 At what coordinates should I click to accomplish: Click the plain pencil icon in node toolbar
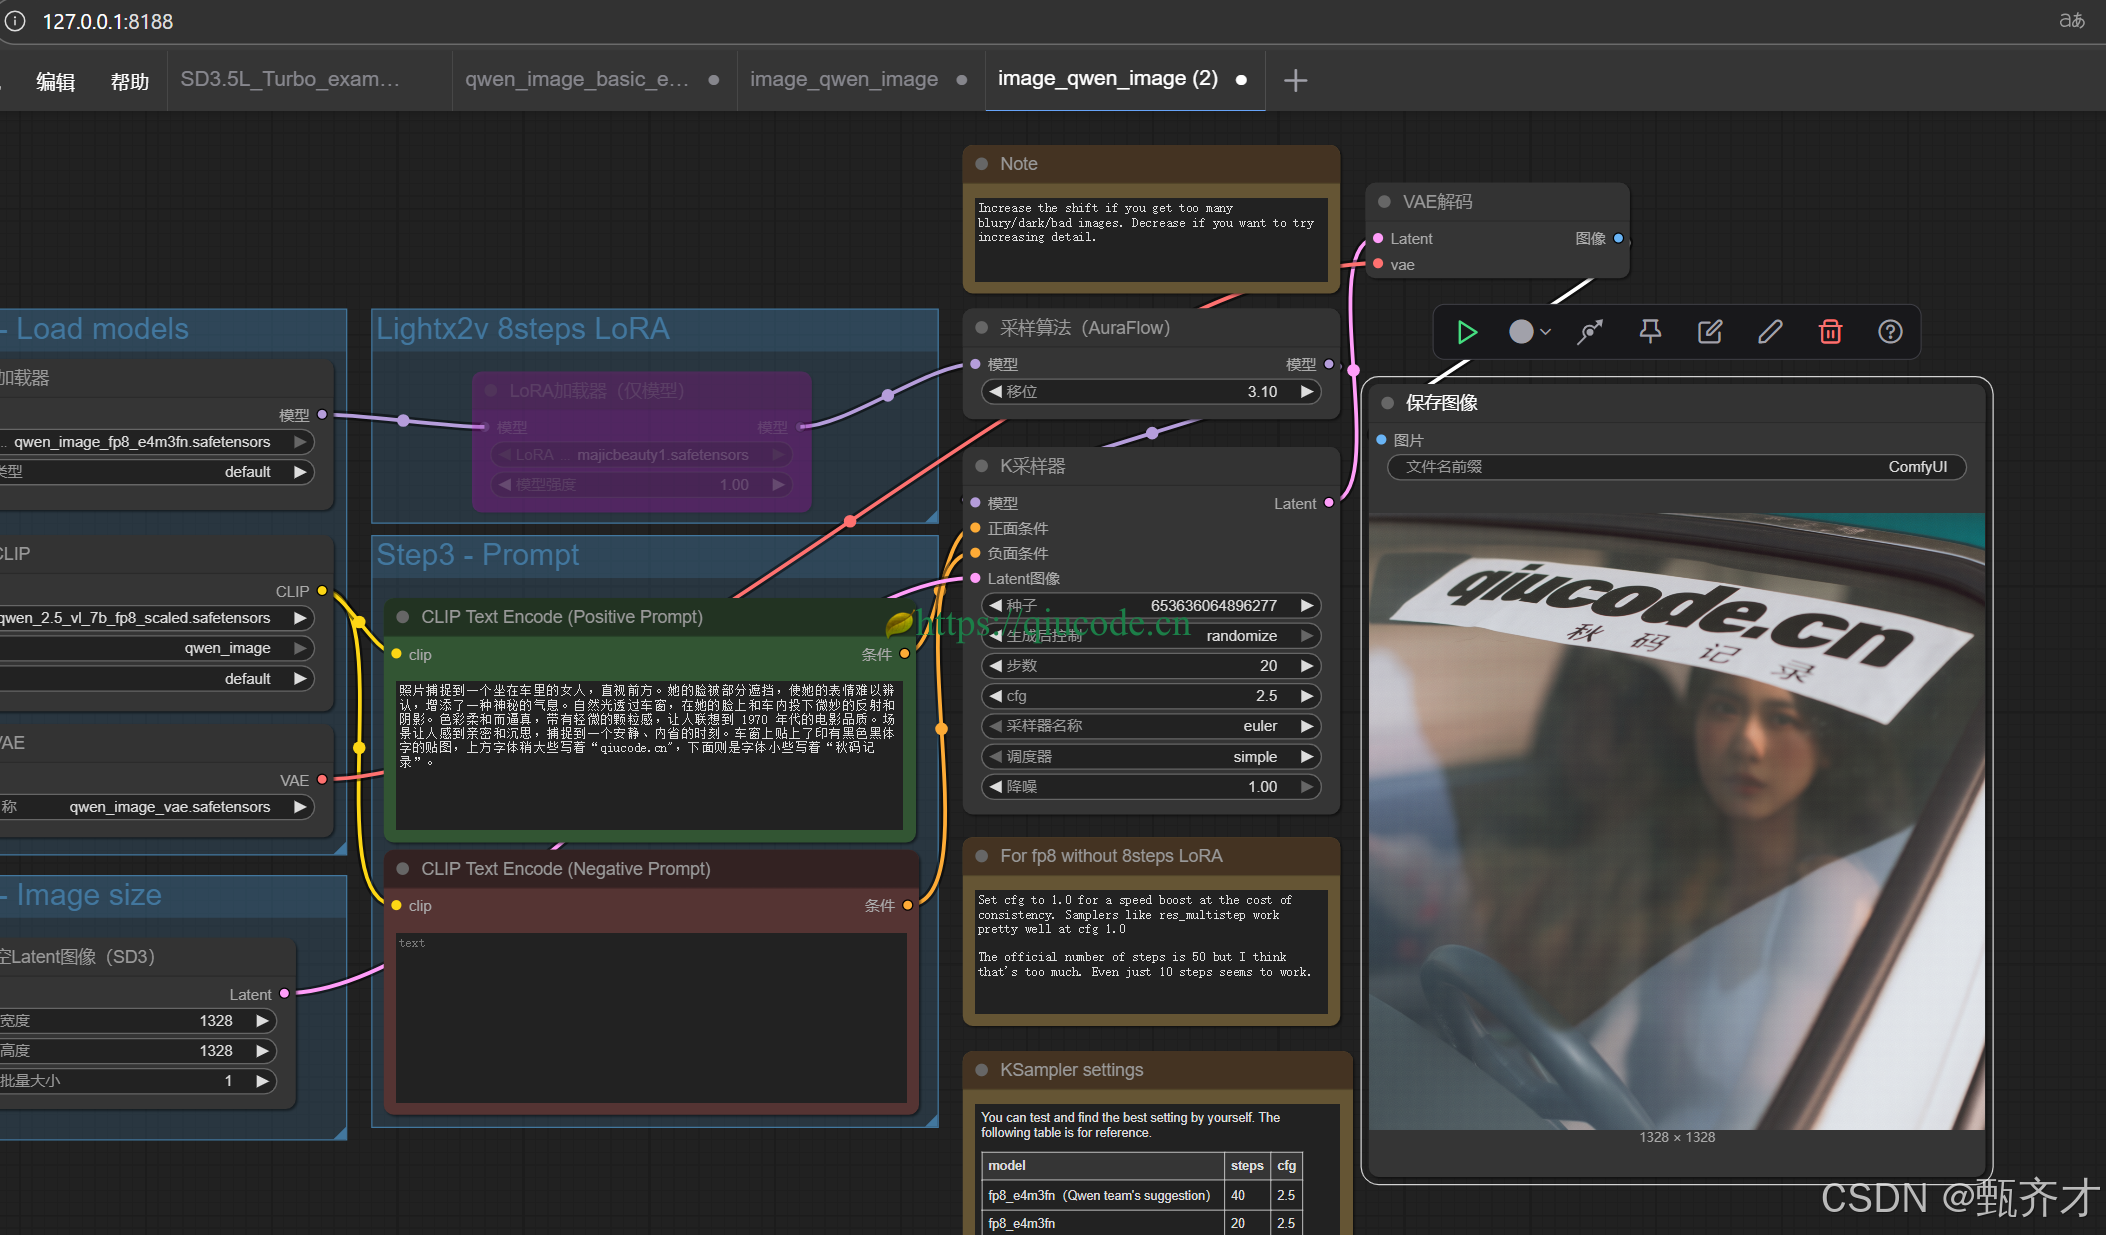pos(1770,332)
